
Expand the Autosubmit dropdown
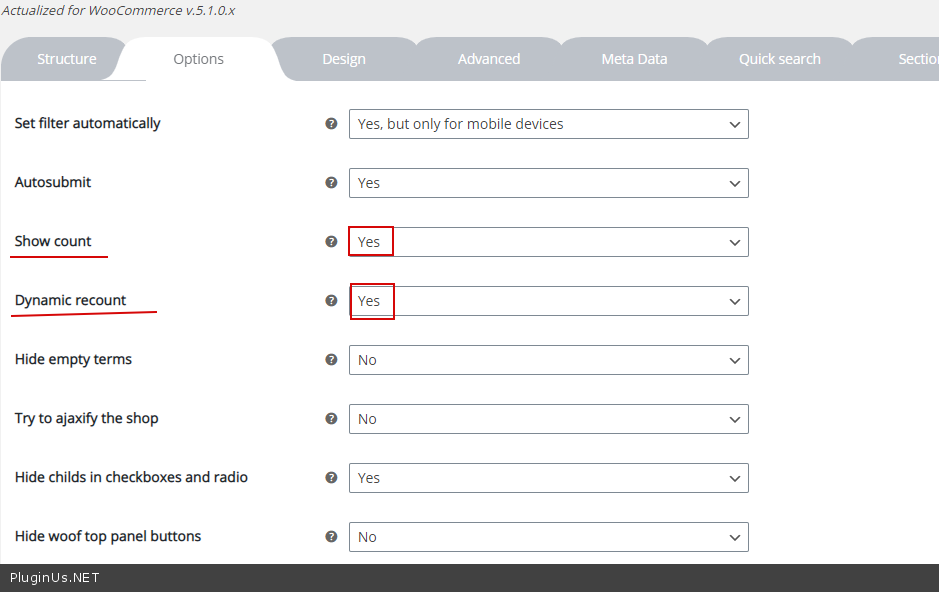[x=548, y=184]
